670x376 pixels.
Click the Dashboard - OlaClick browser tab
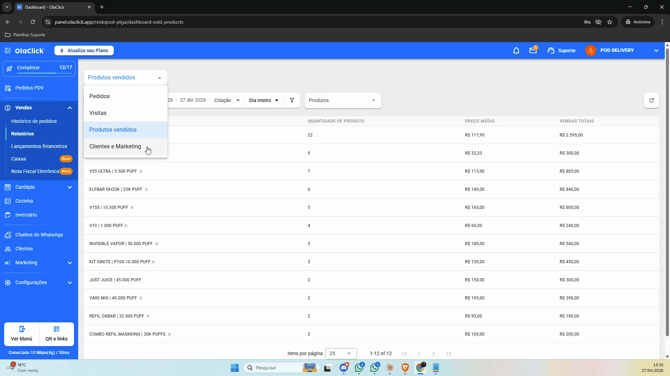pos(53,7)
